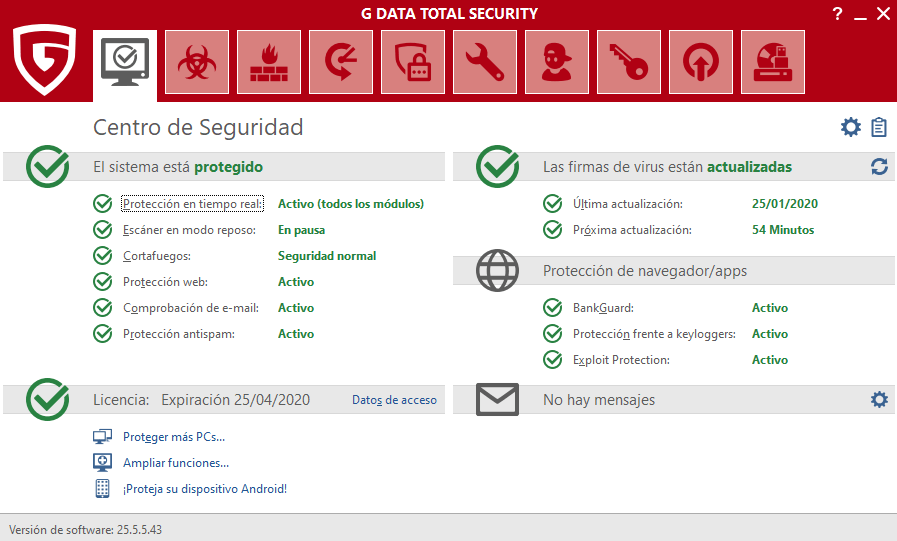Open the Cortafuegos status option

click(157, 256)
